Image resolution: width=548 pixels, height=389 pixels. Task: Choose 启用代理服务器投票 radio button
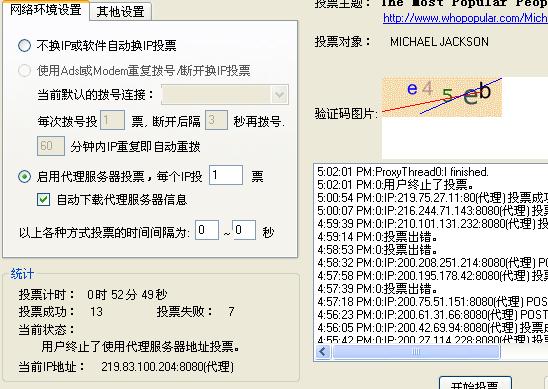click(x=24, y=177)
